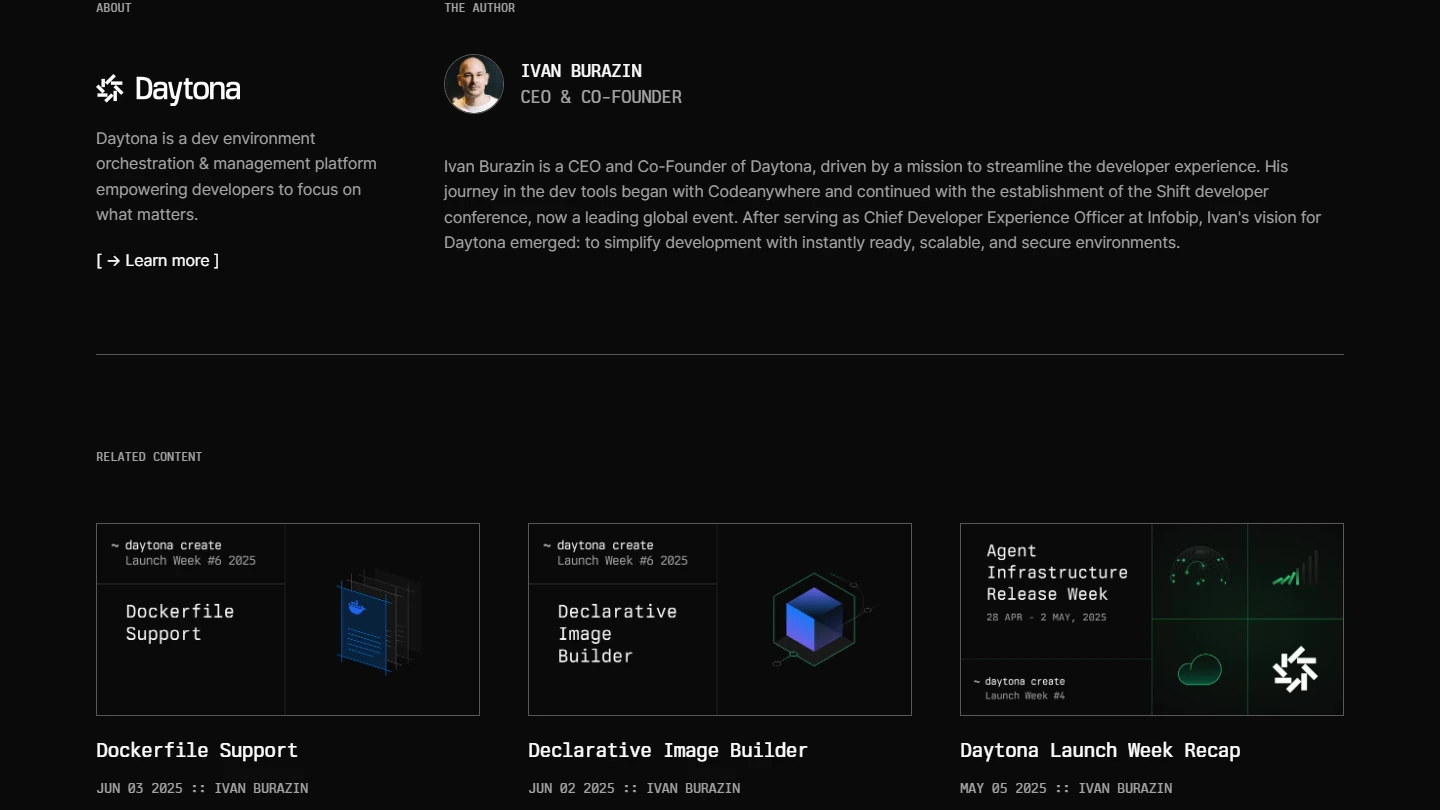Open the Dockerfile Support article title
The height and width of the screenshot is (810, 1440).
(x=197, y=750)
